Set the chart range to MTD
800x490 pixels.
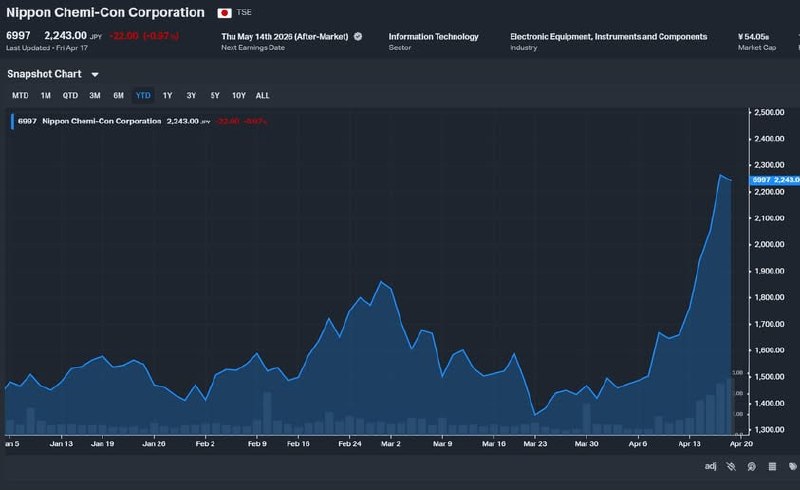coord(20,96)
